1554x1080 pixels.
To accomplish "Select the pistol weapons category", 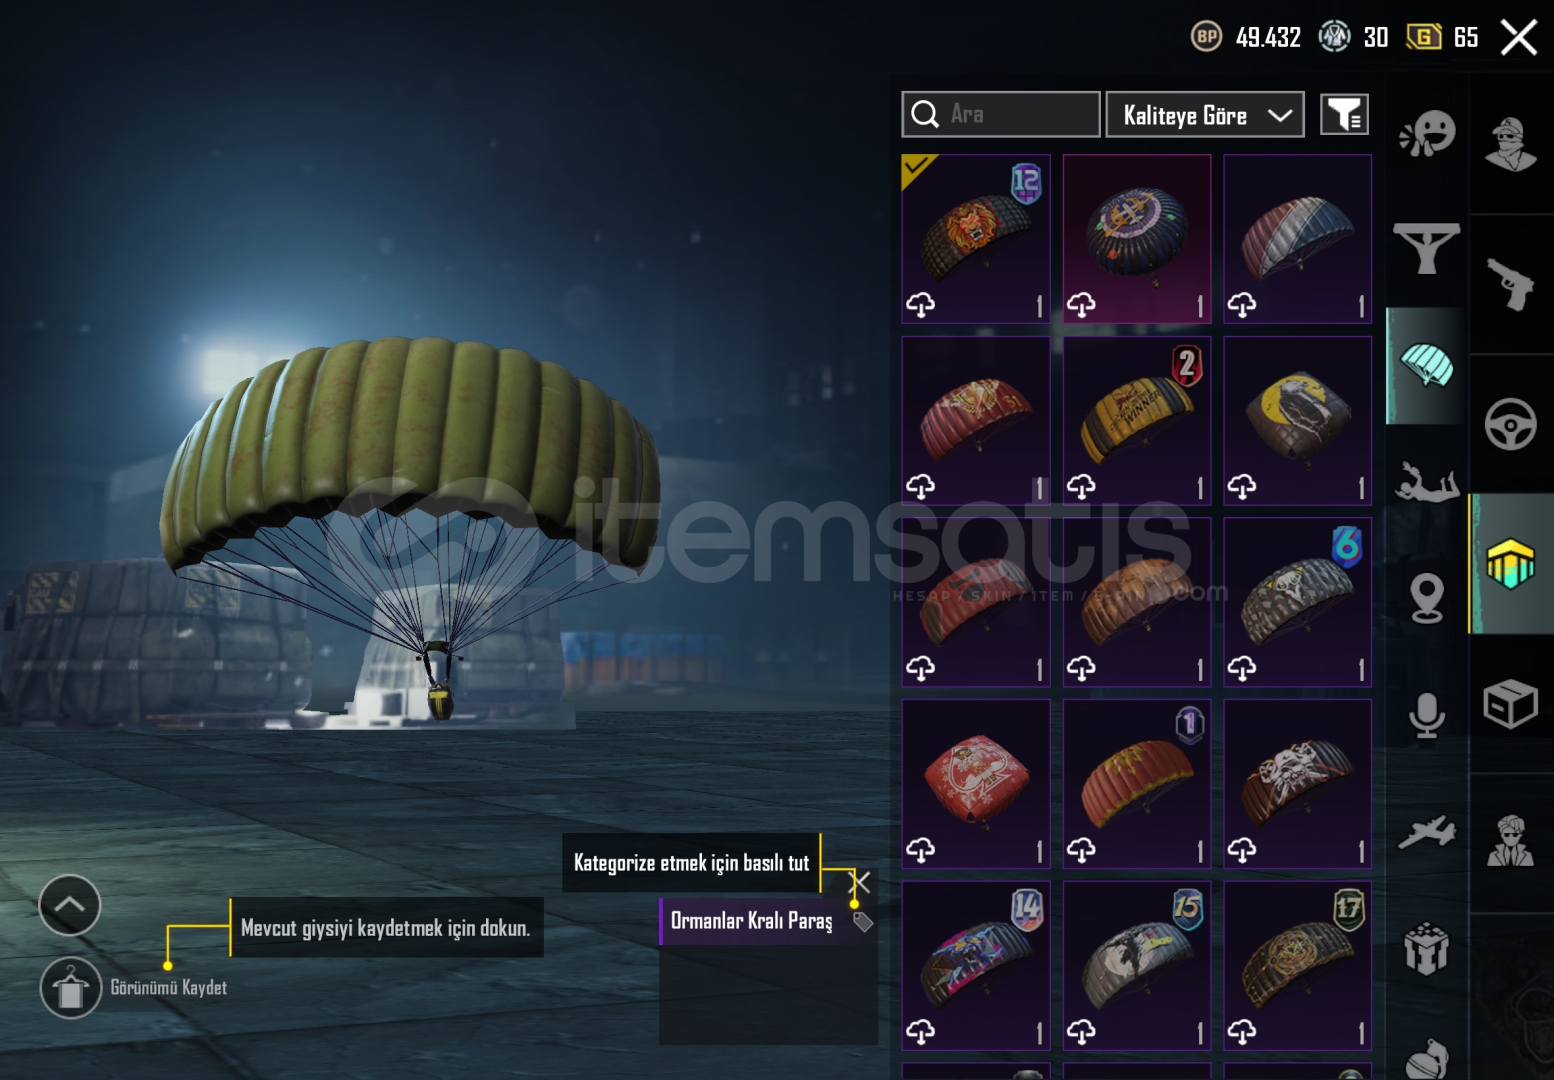I will pos(1510,285).
